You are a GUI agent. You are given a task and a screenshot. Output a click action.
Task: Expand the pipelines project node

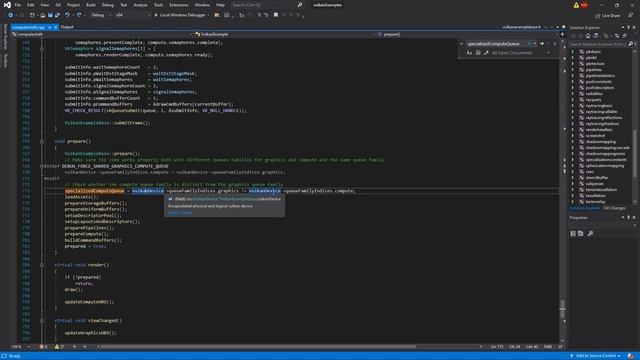[x=573, y=70]
